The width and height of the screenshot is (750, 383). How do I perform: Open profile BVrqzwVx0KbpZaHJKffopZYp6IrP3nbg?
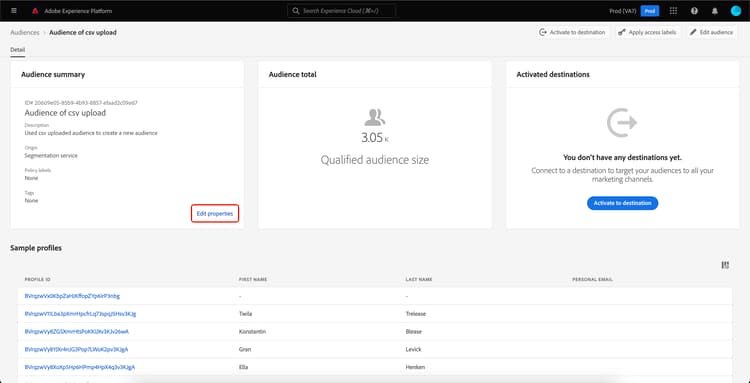[x=72, y=296]
